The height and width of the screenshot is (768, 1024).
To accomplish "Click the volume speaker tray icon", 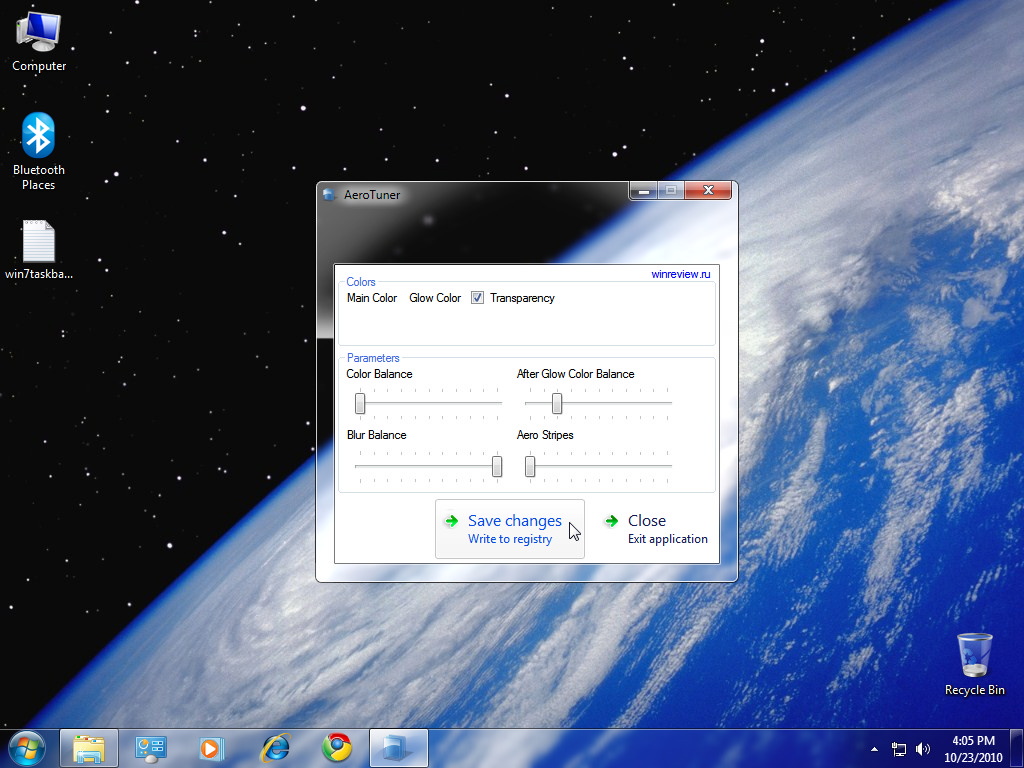I will [x=922, y=749].
